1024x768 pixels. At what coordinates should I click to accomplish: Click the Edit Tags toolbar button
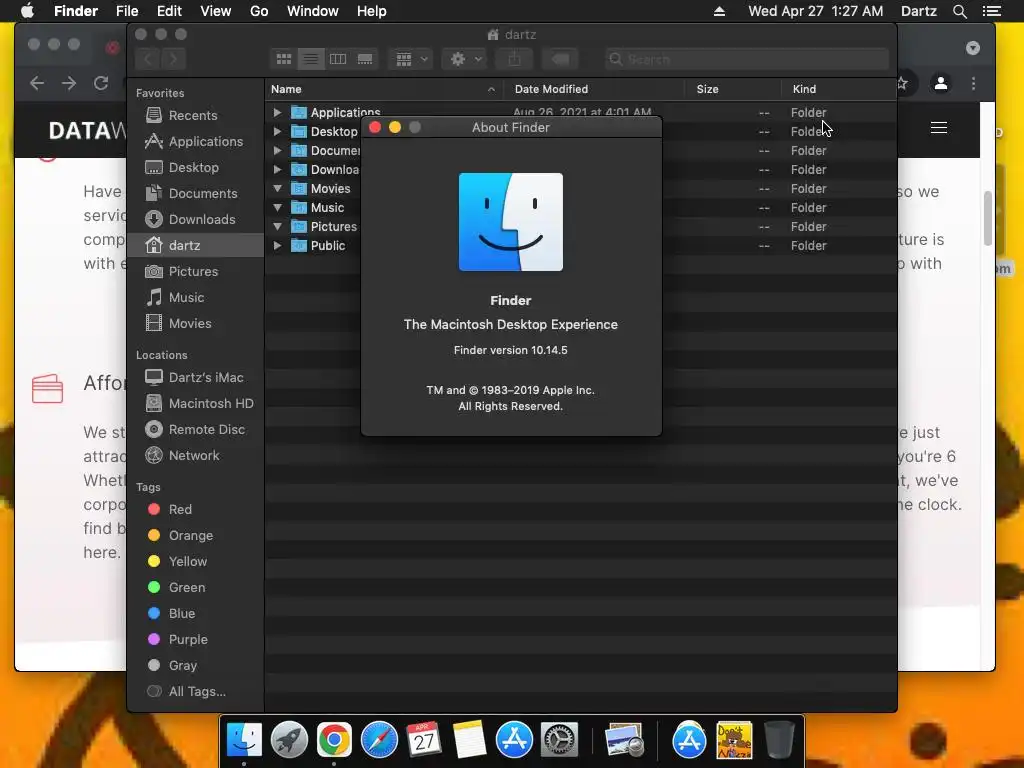point(560,59)
